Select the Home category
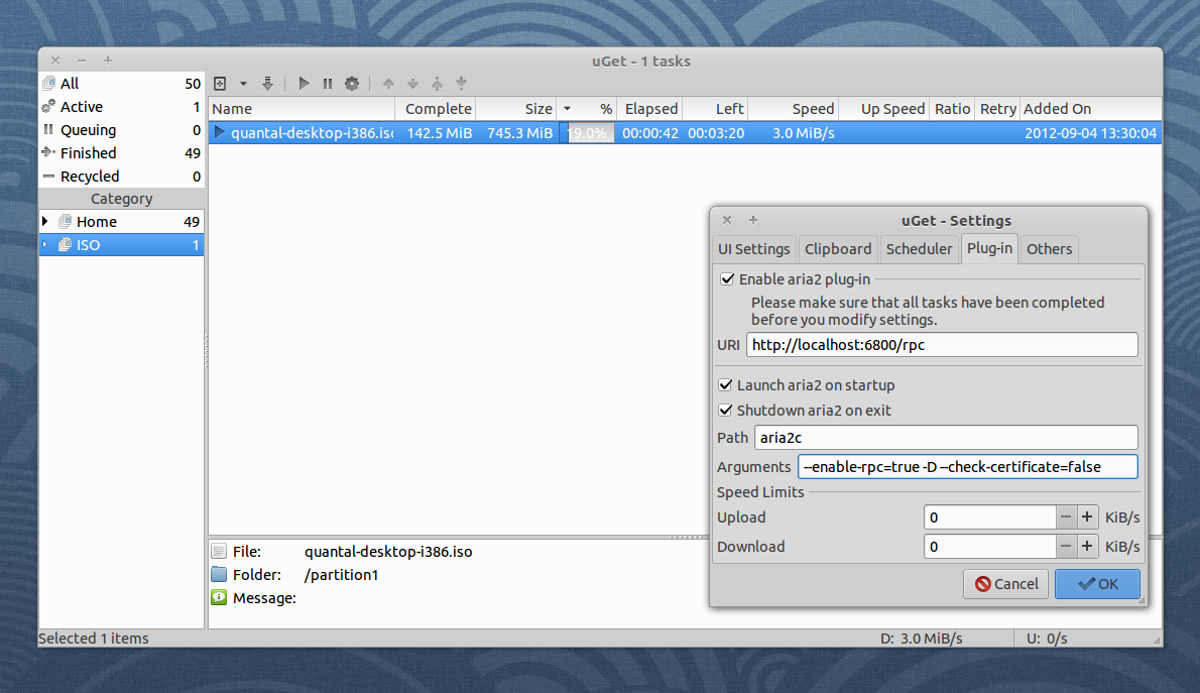This screenshot has height=693, width=1200. [121, 221]
